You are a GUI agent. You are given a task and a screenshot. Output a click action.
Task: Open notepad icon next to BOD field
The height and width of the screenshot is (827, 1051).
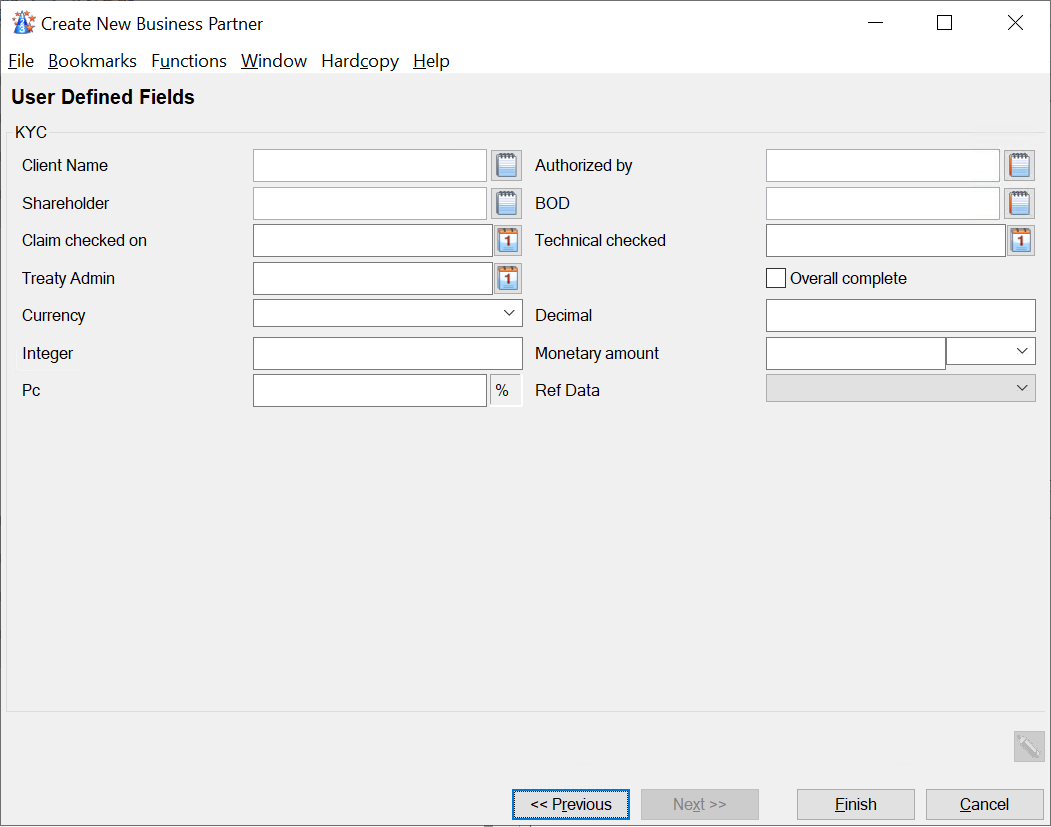point(1020,203)
